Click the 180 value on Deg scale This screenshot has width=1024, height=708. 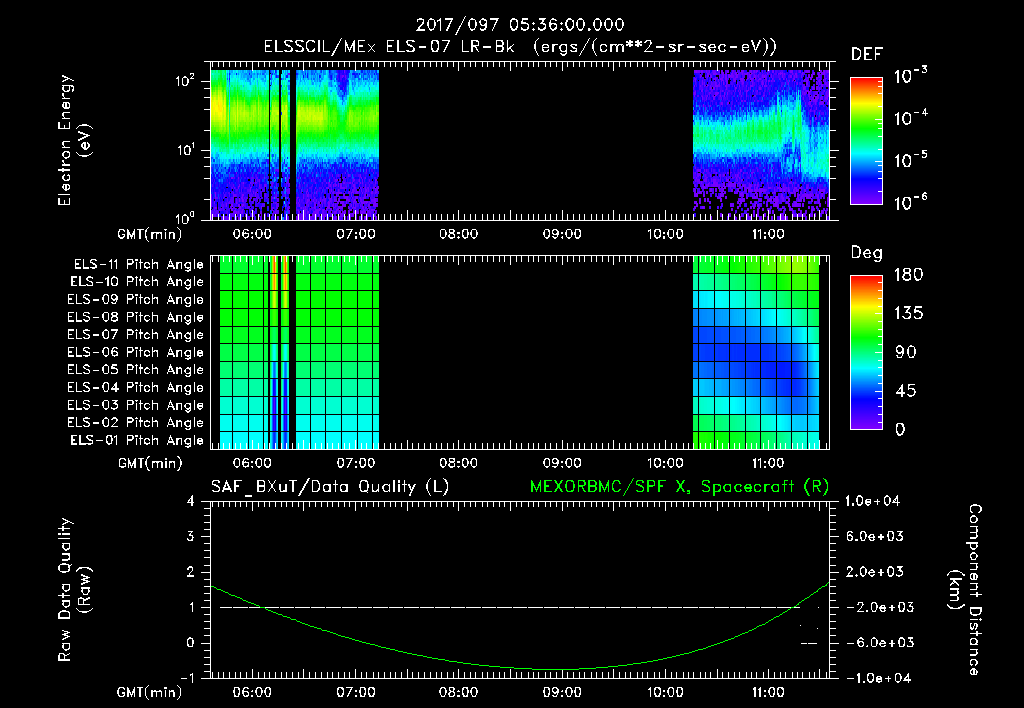pyautogui.click(x=908, y=275)
